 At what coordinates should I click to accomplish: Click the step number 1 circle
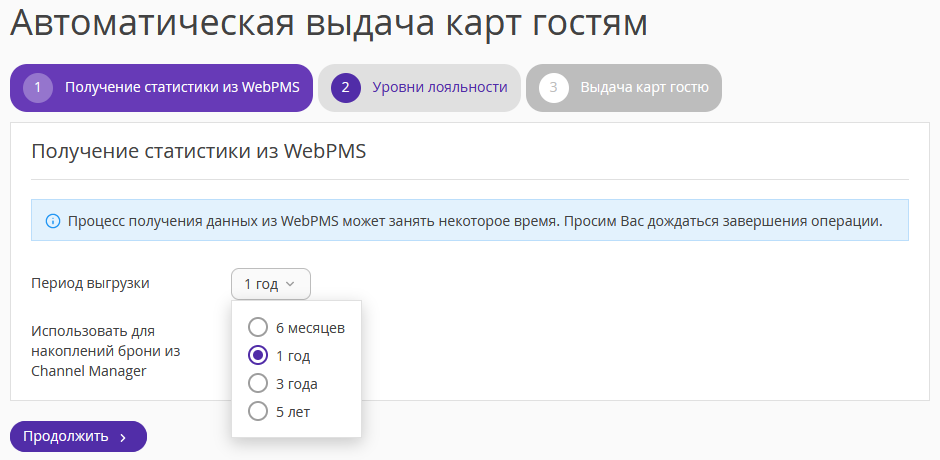(38, 88)
